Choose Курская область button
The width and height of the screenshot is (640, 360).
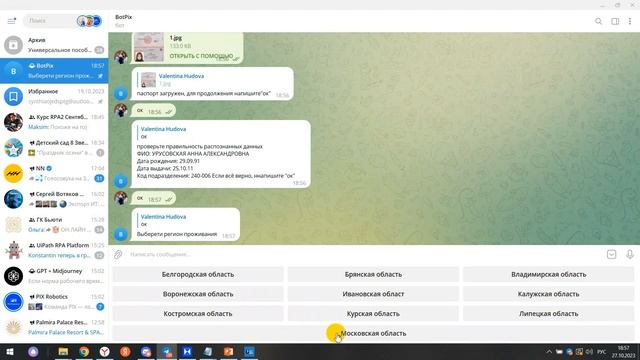click(373, 313)
